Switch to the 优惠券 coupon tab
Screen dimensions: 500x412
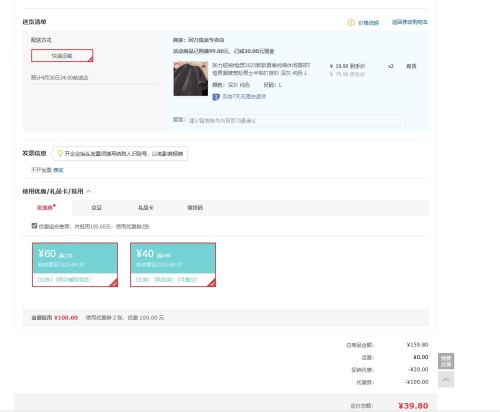46,207
